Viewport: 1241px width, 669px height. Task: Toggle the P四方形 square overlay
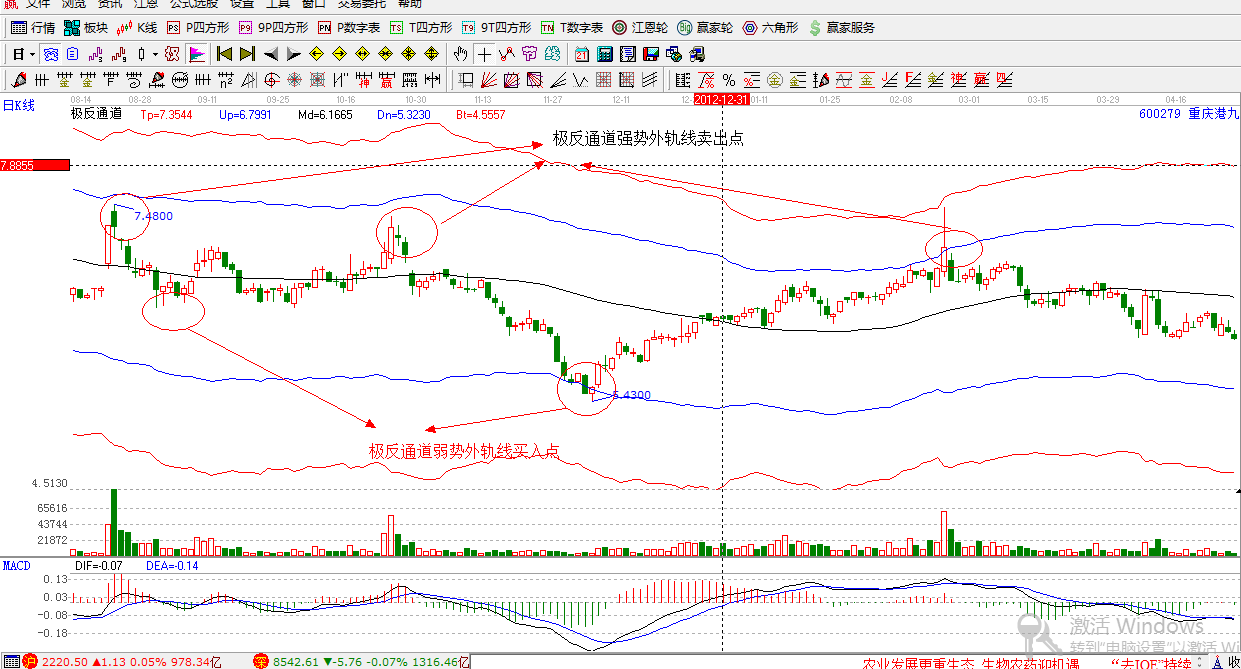click(197, 28)
